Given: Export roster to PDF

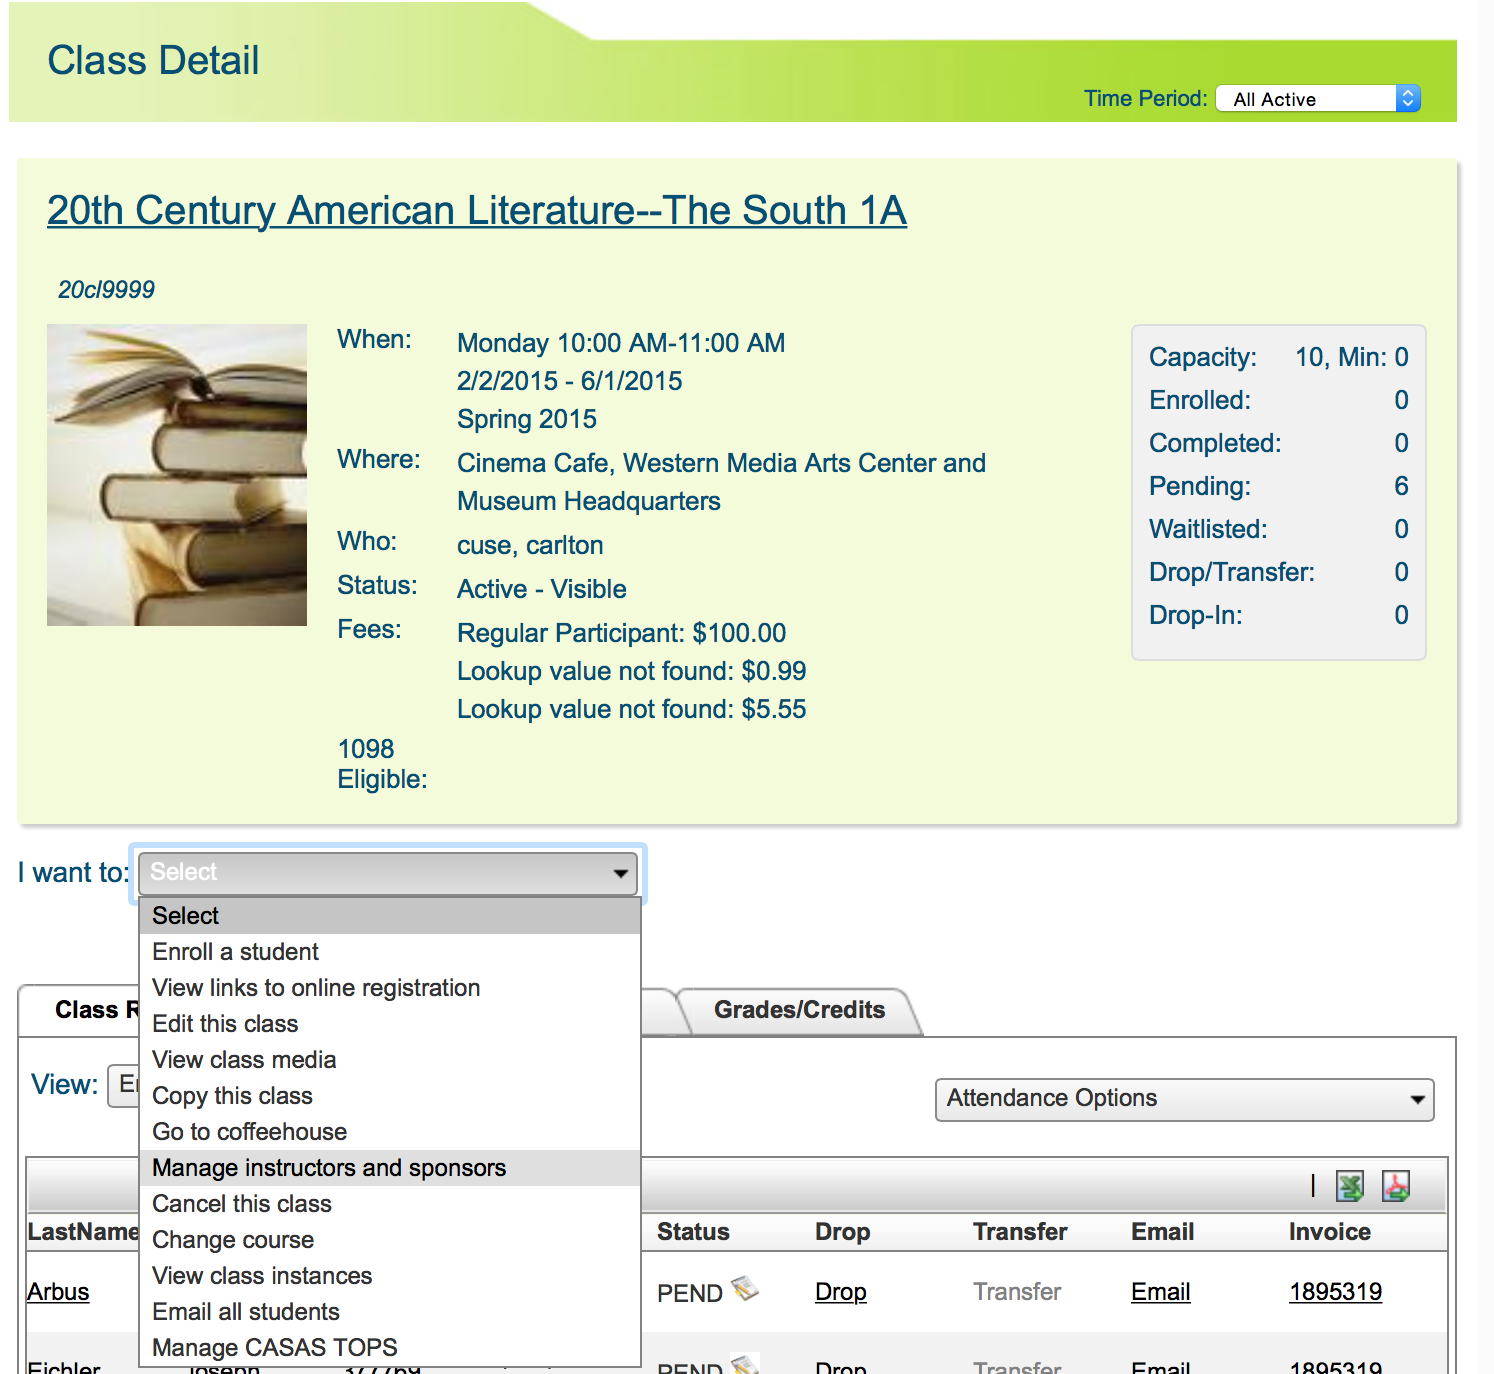Looking at the screenshot, I should pos(1395,1186).
